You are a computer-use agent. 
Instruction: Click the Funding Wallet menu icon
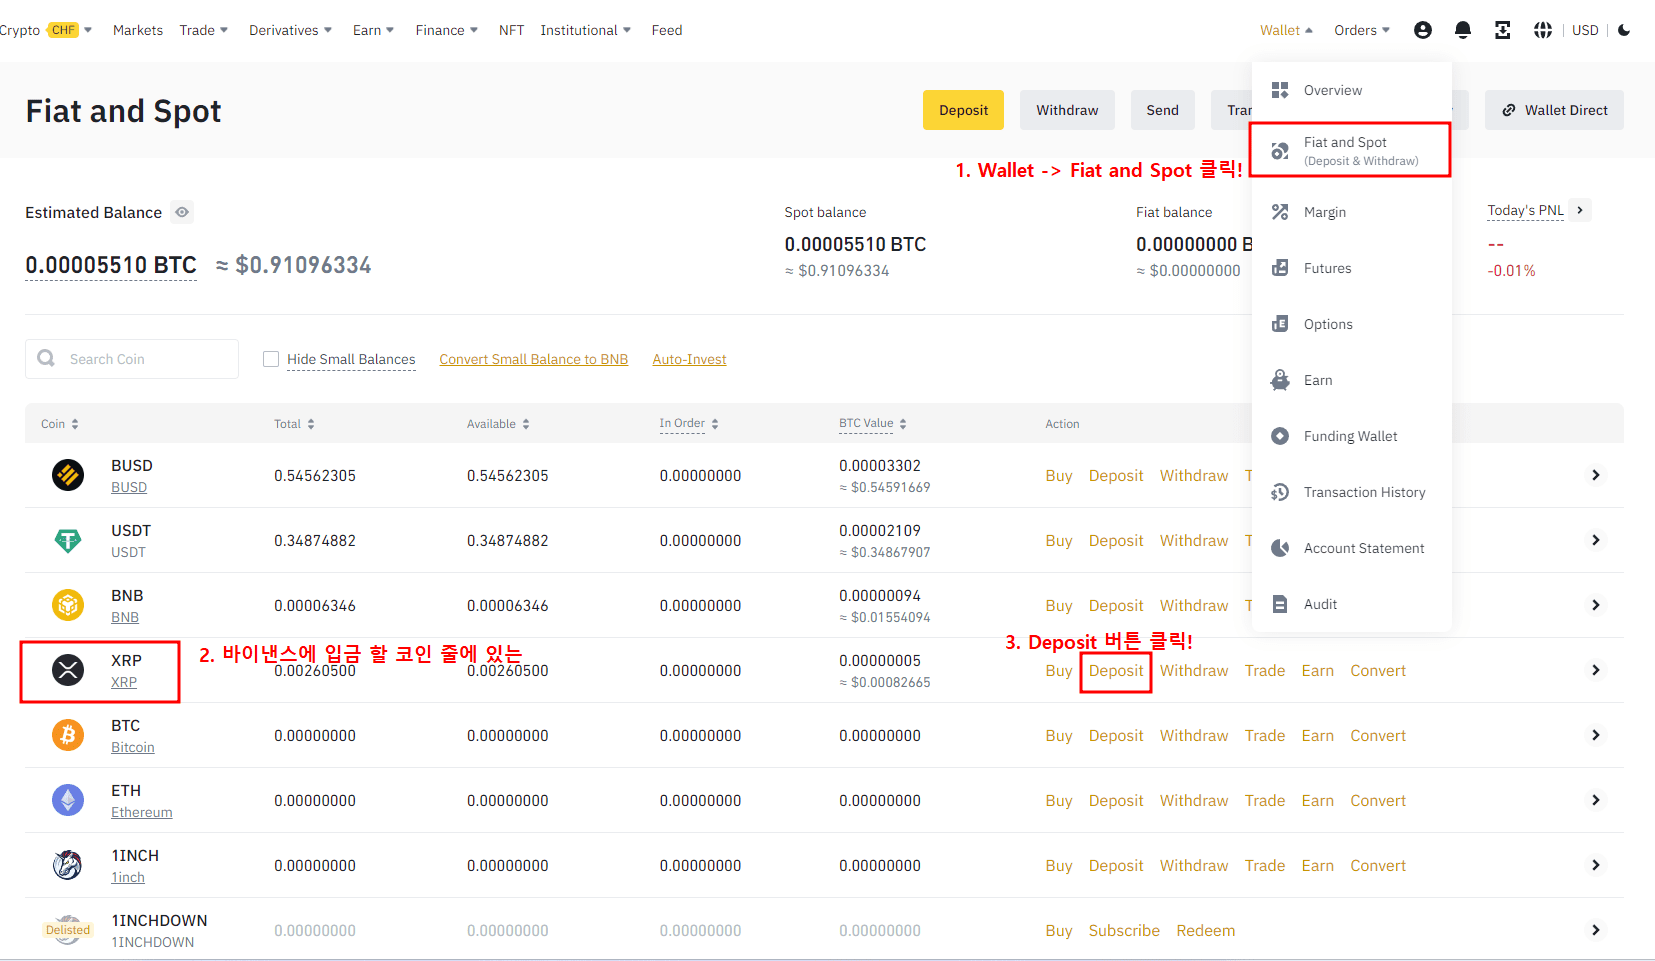point(1280,436)
